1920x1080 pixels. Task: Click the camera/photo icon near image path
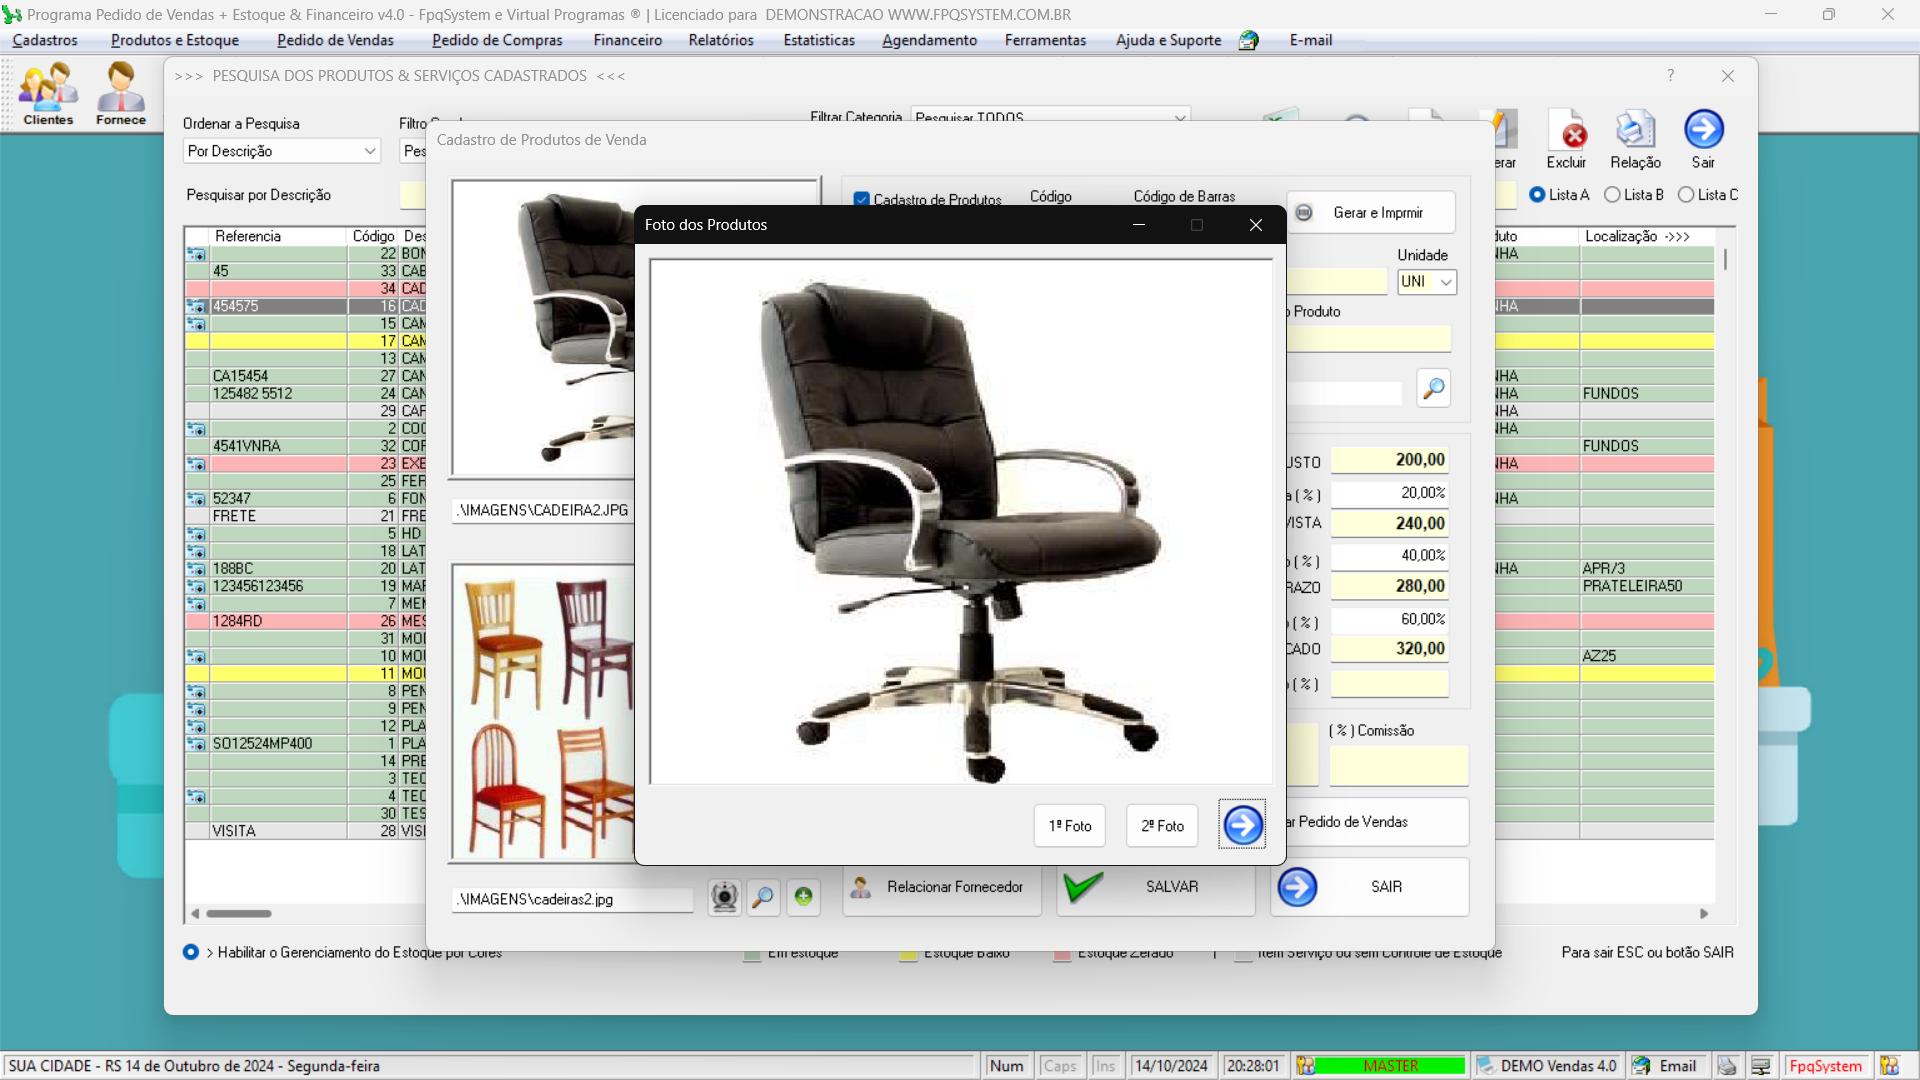723,897
